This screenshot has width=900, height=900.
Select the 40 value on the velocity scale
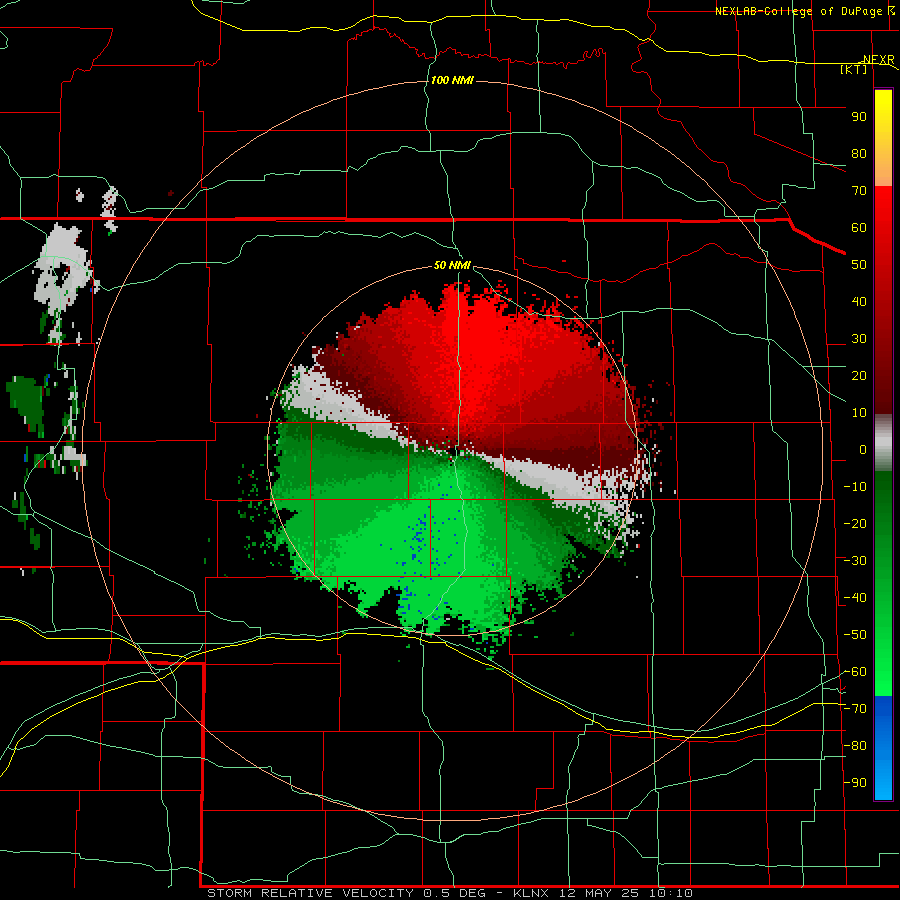859,301
